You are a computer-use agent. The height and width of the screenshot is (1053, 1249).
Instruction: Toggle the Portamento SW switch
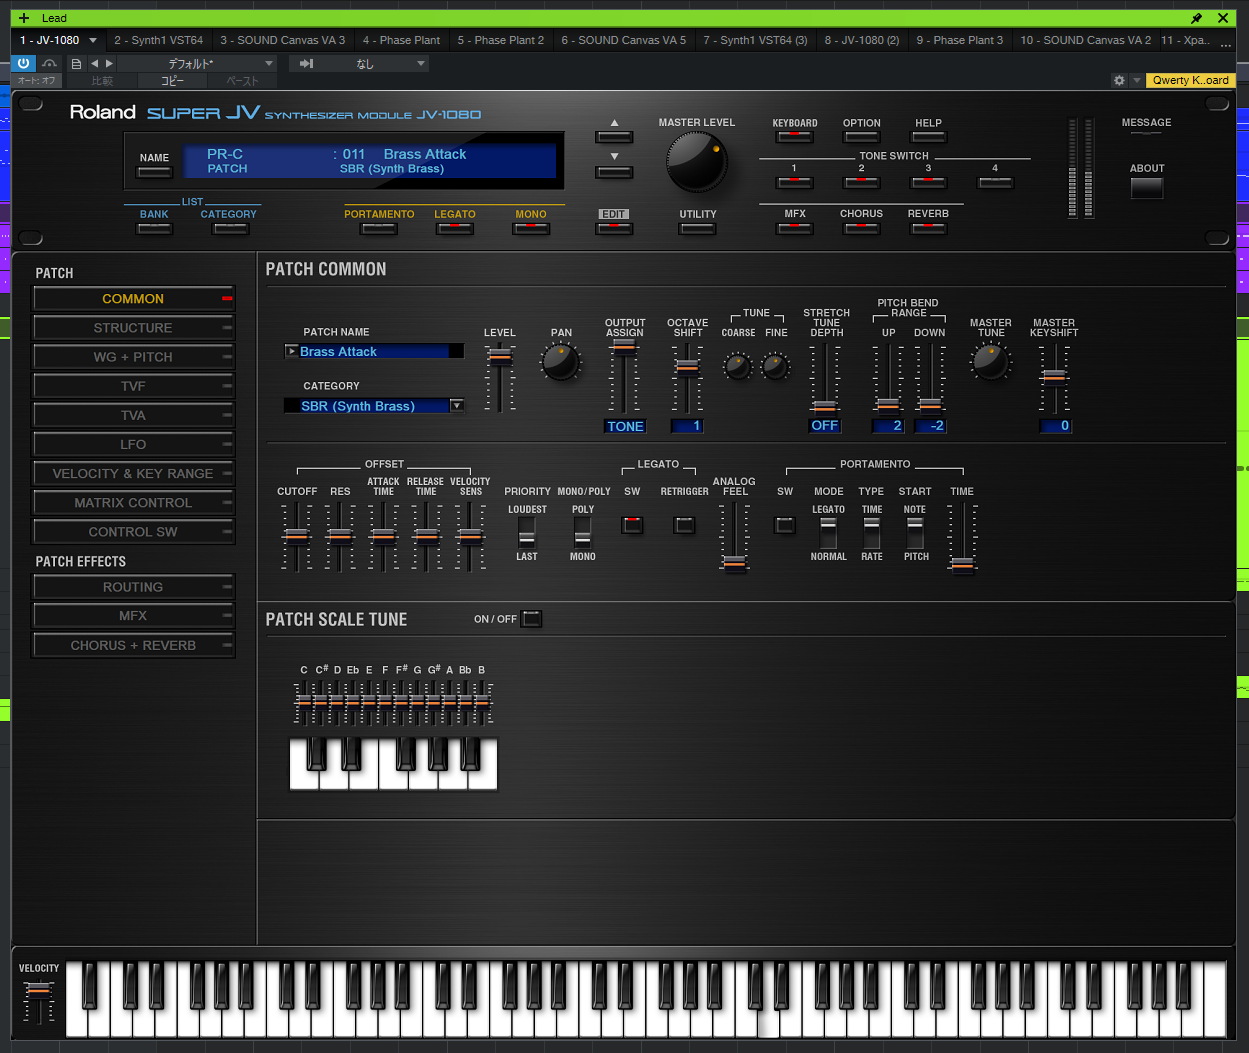coord(785,524)
